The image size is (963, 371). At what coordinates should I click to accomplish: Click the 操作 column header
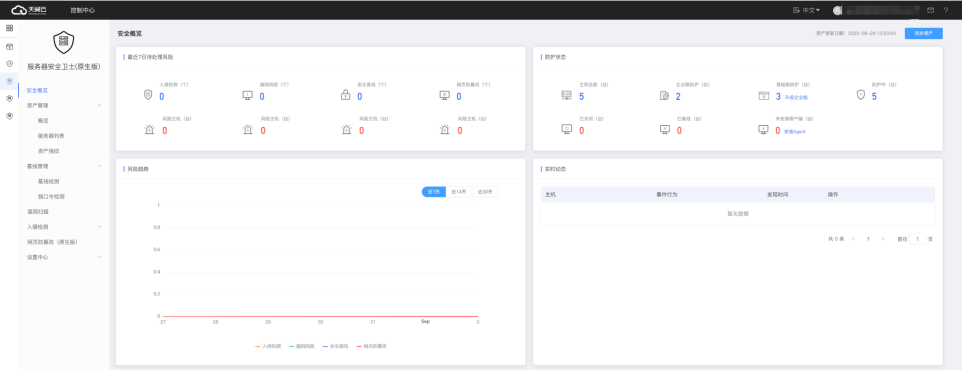click(833, 195)
